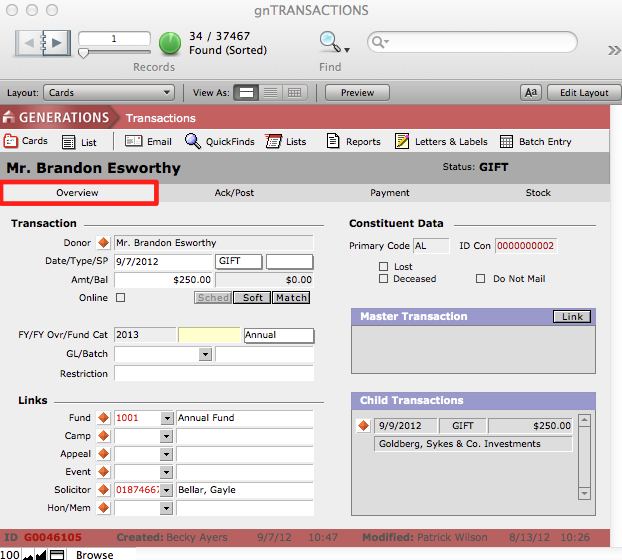Open the Fund code dropdown arrow

(167, 418)
